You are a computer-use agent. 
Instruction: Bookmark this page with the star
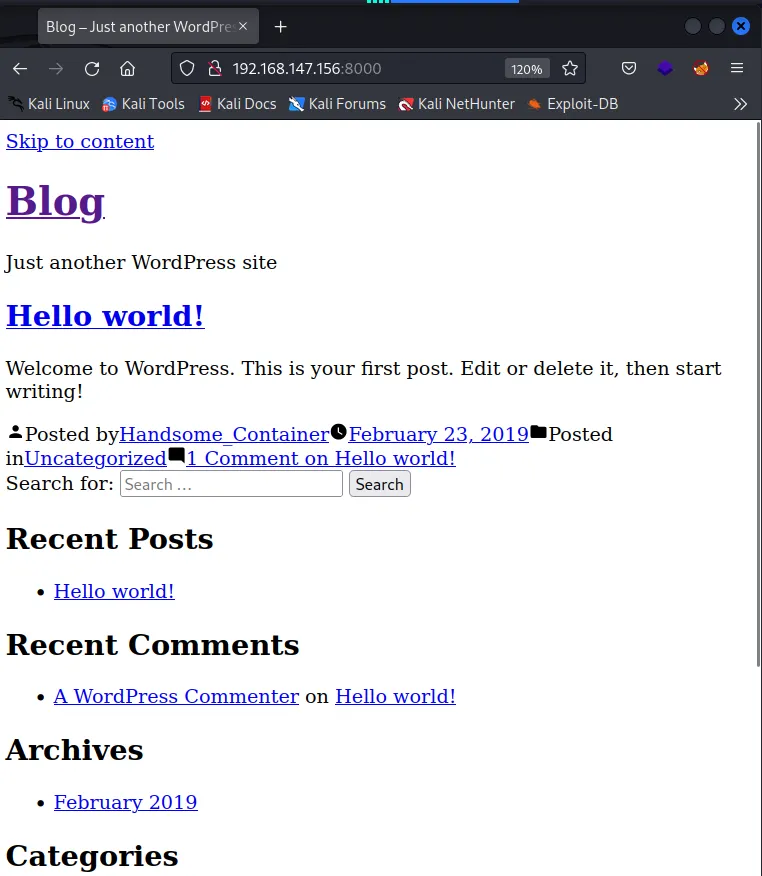click(570, 69)
